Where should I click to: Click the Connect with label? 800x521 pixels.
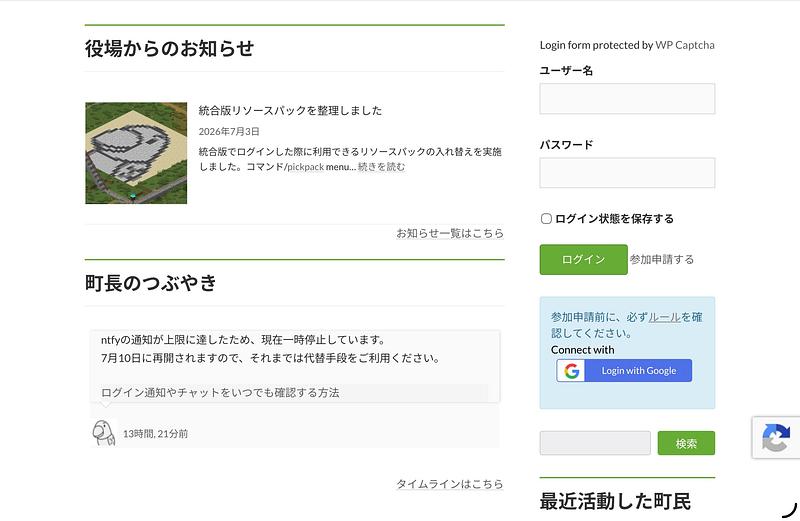pyautogui.click(x=582, y=350)
